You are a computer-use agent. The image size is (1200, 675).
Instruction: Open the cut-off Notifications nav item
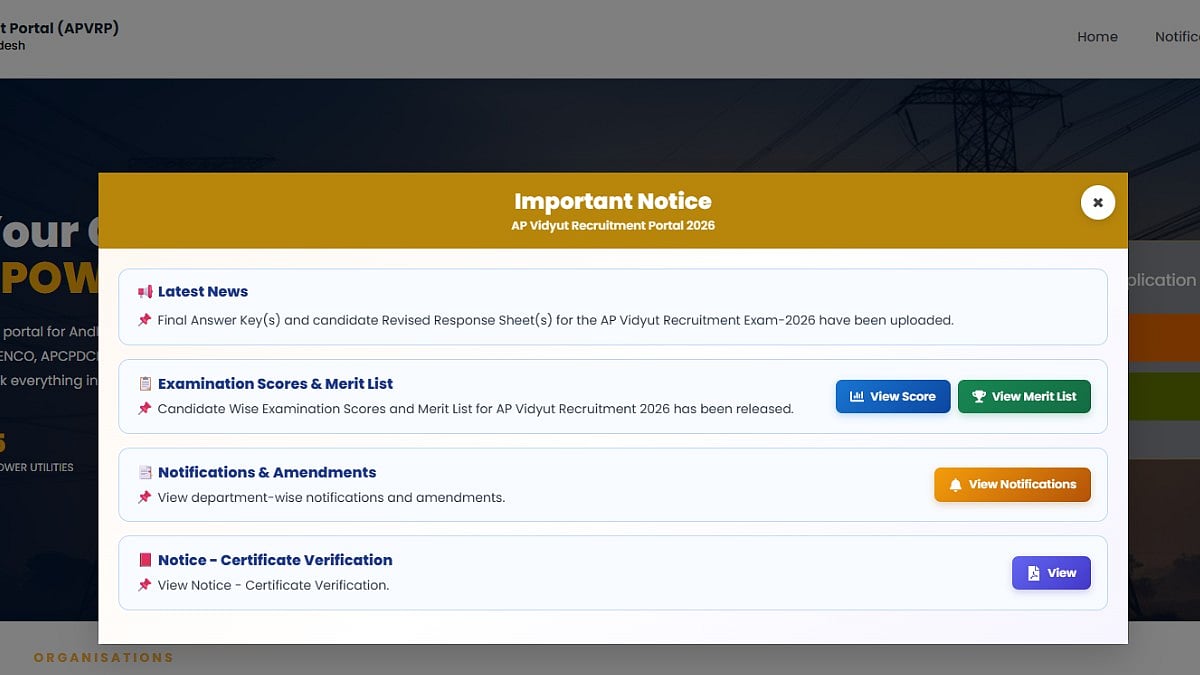(1177, 36)
